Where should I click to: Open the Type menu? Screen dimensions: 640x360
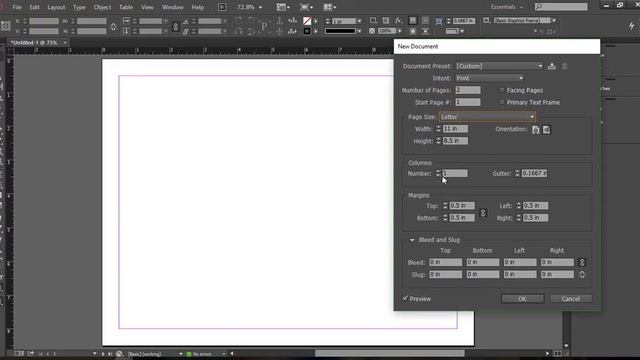coord(79,7)
